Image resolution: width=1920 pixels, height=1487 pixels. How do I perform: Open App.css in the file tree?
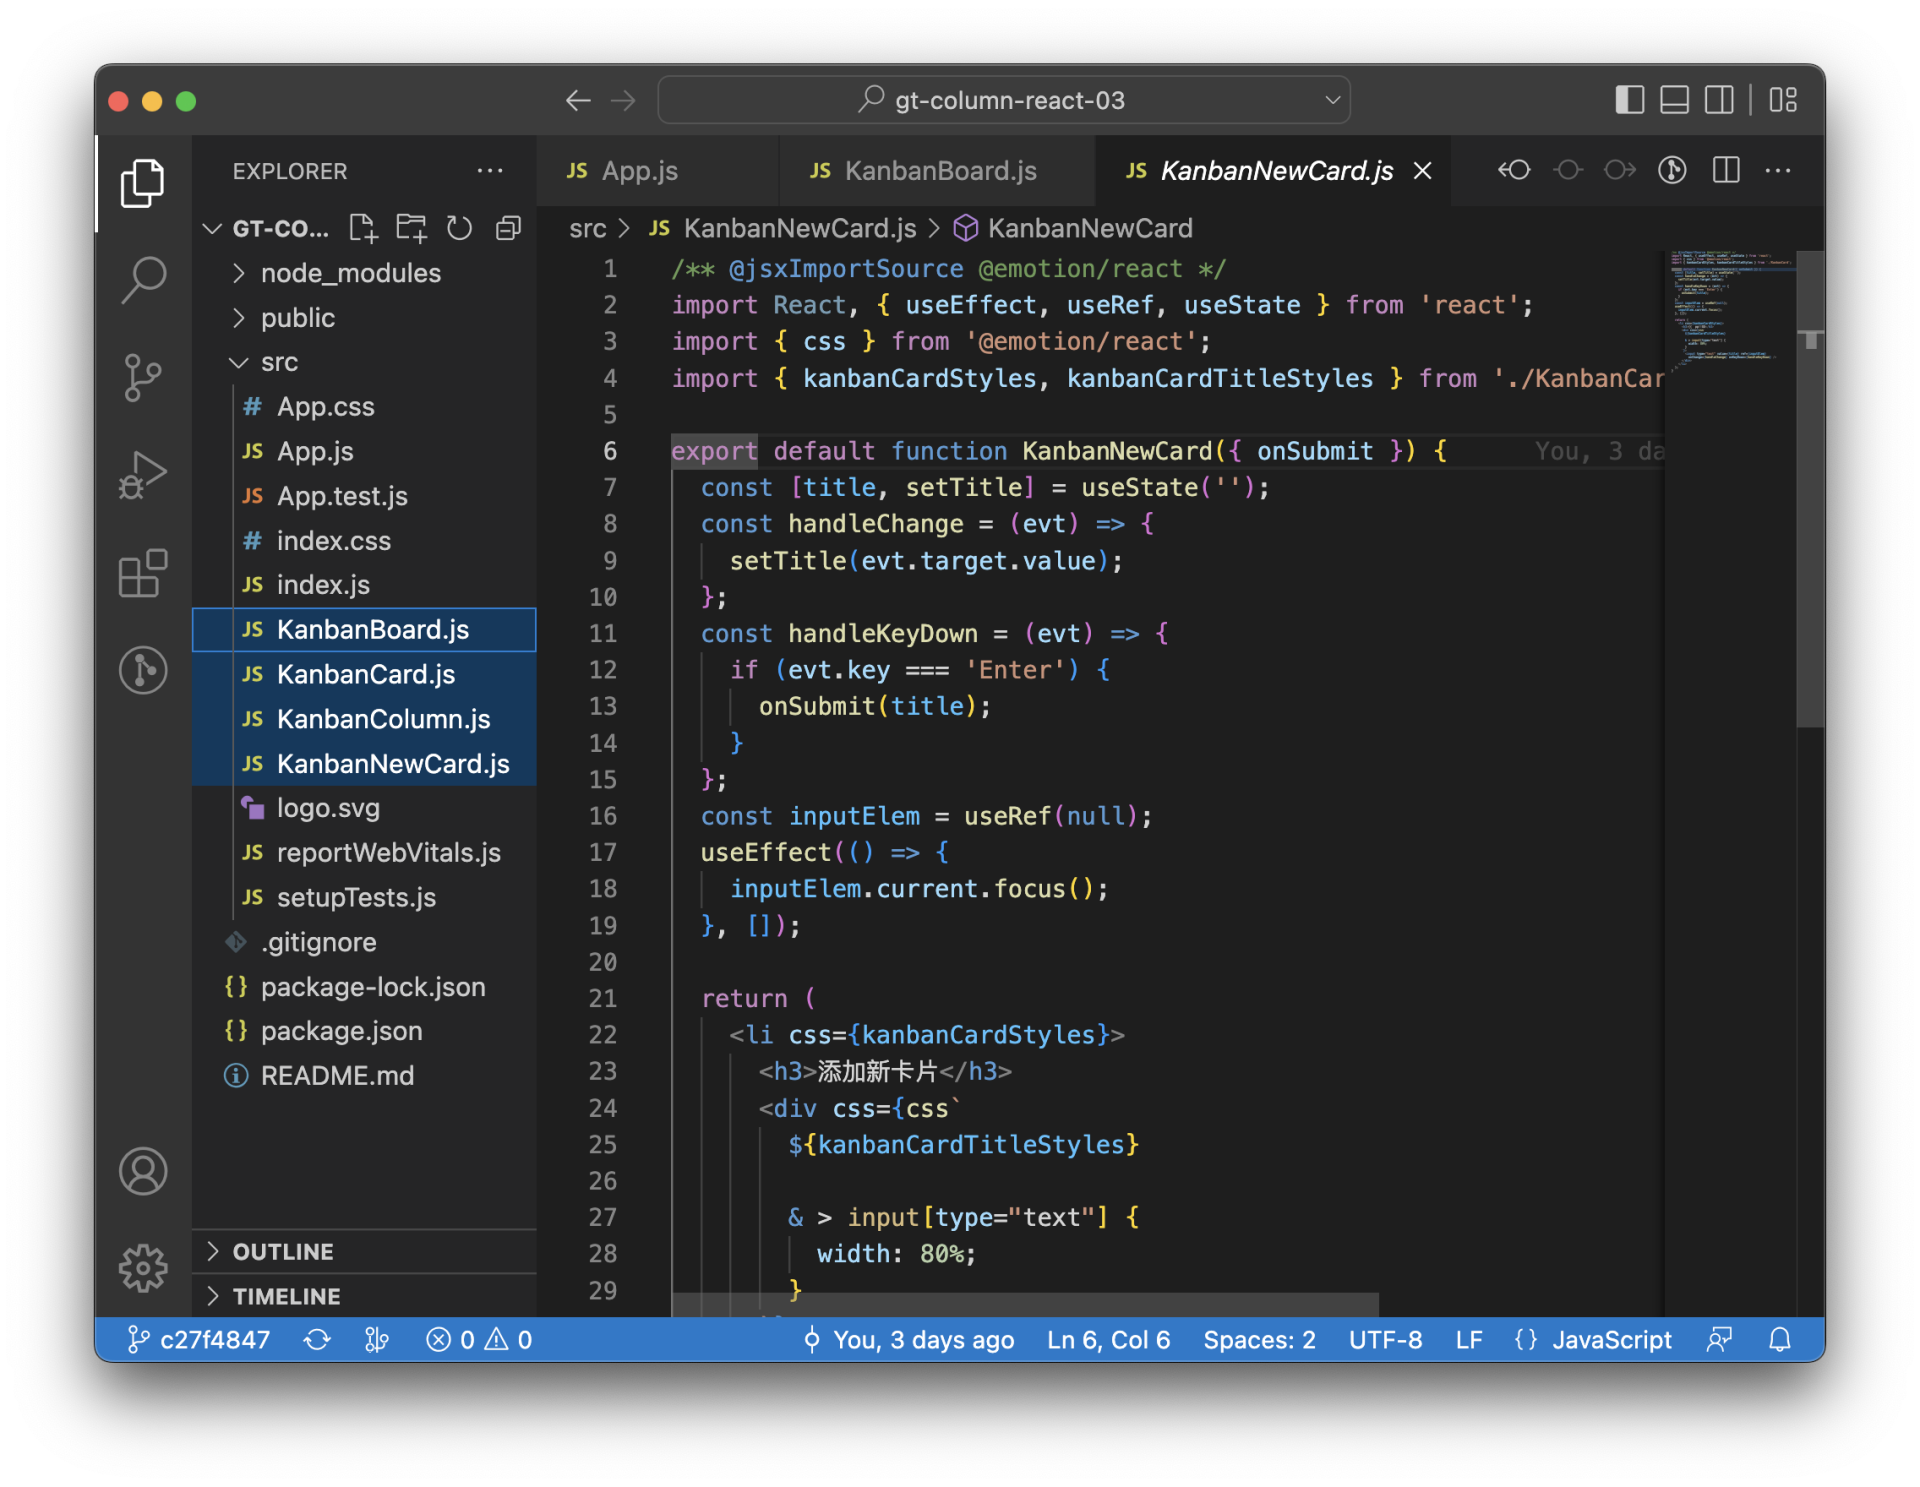(x=364, y=407)
